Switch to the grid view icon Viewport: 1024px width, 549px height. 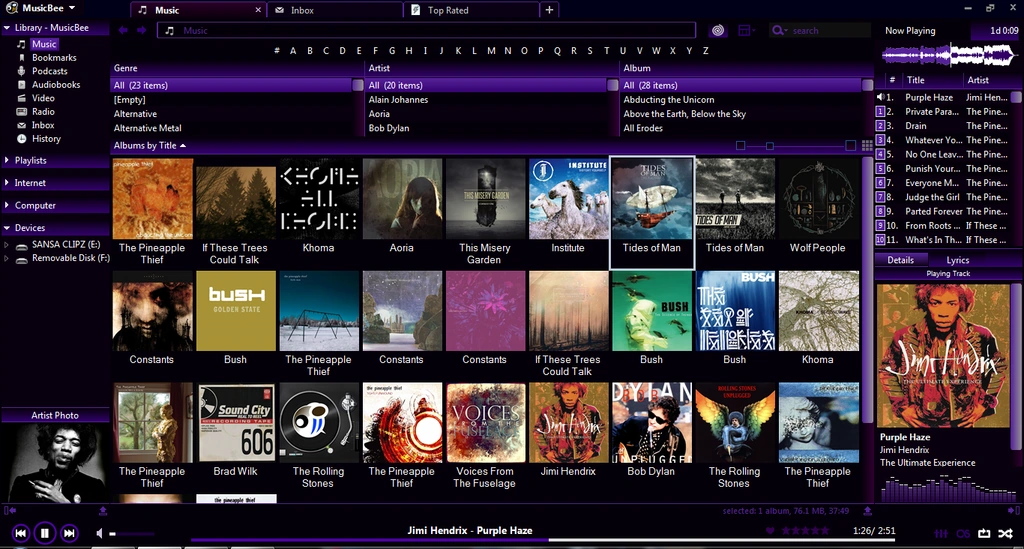coord(867,146)
